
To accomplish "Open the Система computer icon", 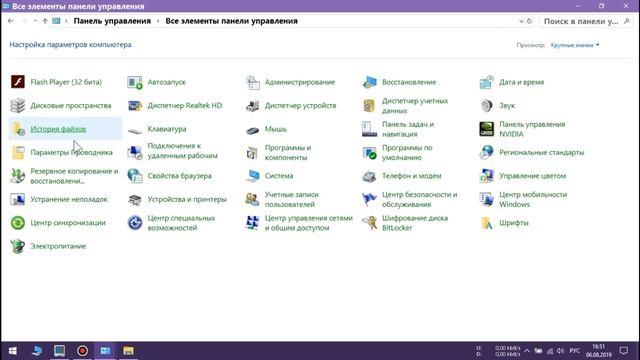I will 252,176.
